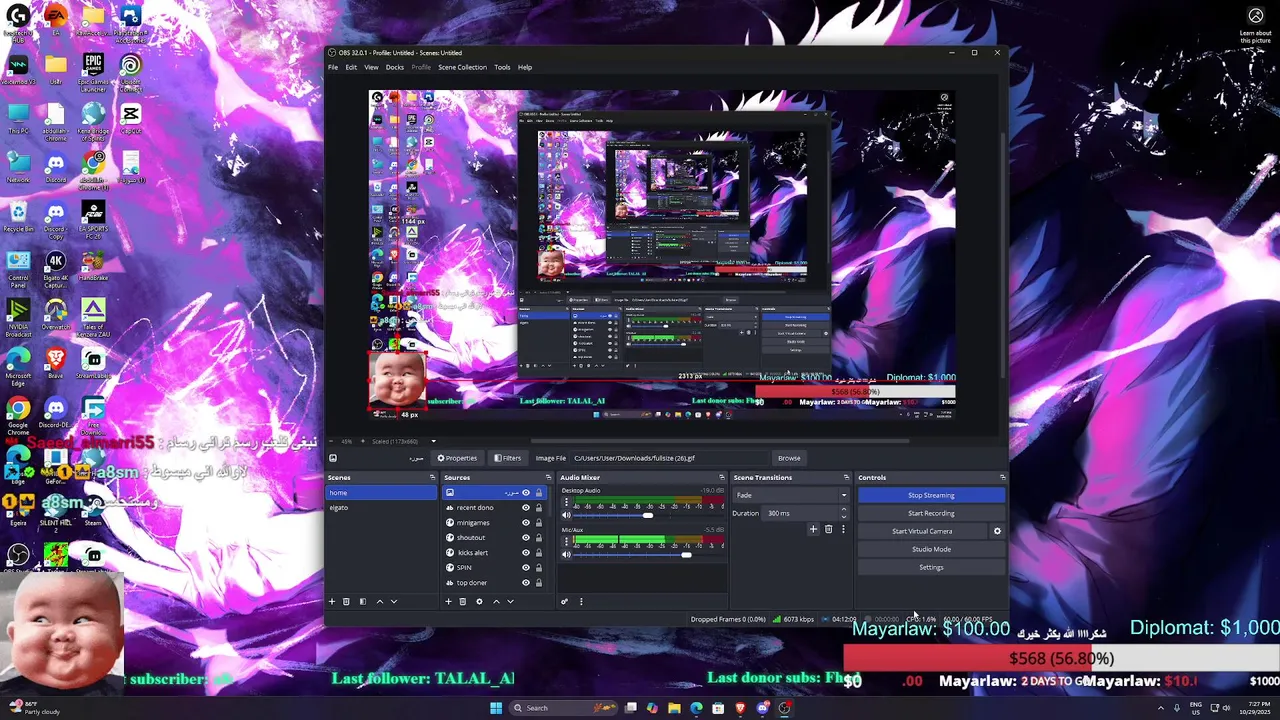Open Steam desktop shortcut

[93, 508]
